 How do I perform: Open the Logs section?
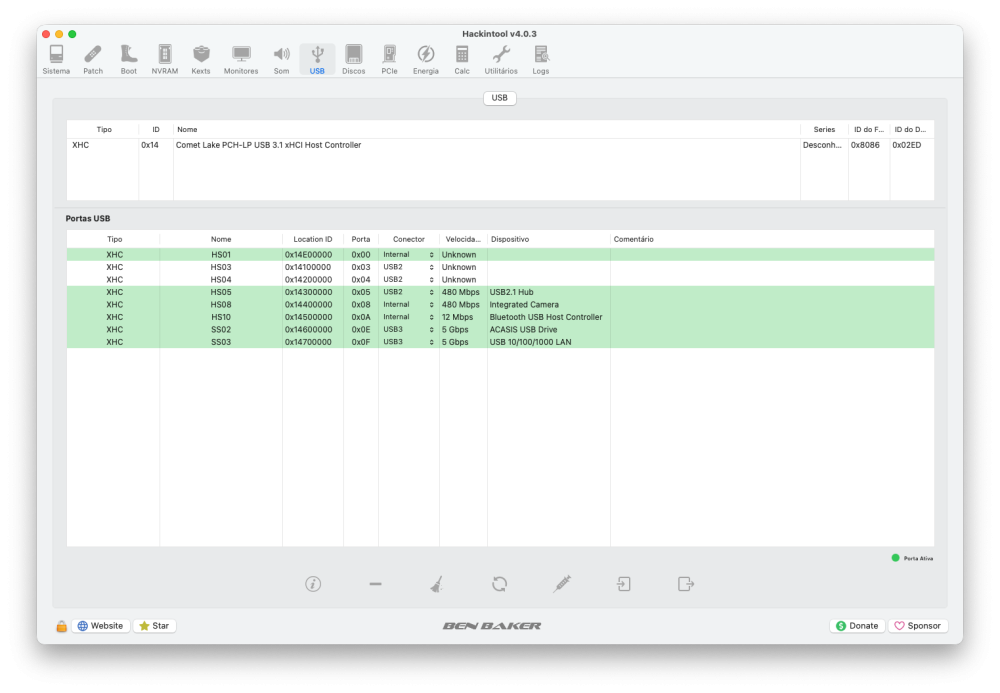(x=541, y=60)
